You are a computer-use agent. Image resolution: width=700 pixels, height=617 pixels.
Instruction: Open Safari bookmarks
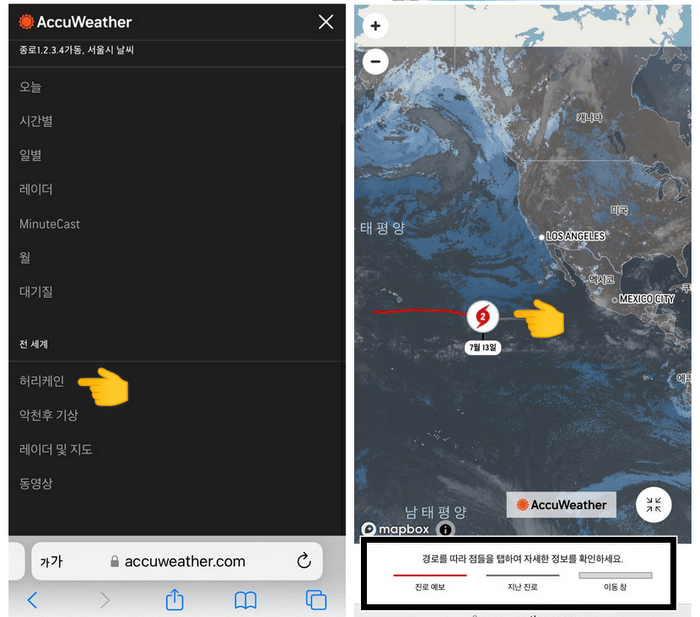pos(246,600)
